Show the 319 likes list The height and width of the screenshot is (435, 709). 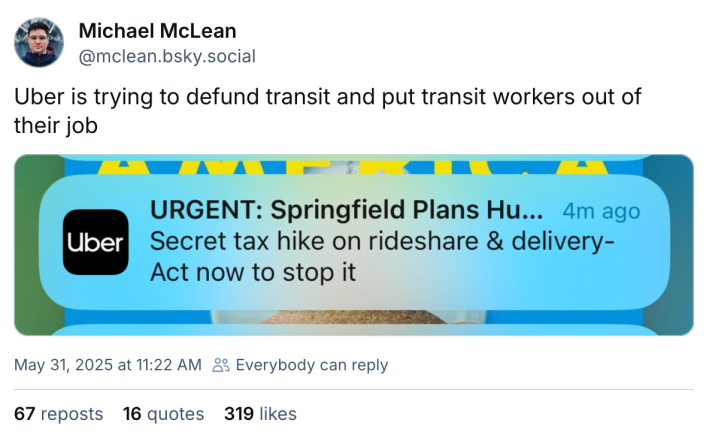point(260,414)
